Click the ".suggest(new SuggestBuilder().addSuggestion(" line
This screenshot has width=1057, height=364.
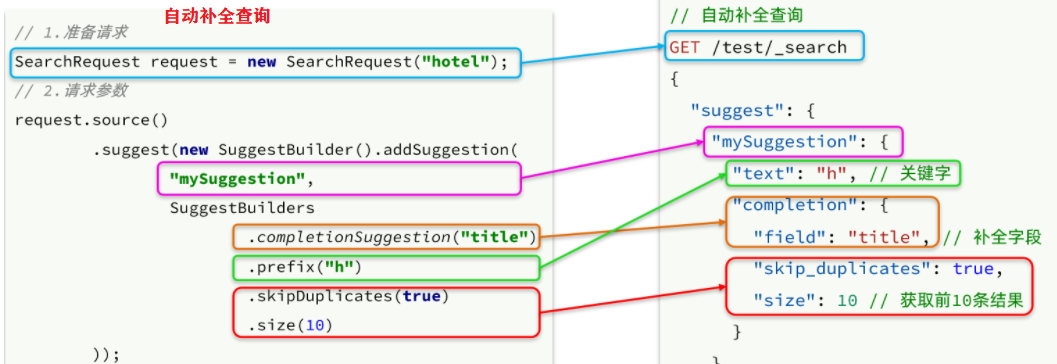click(305, 150)
